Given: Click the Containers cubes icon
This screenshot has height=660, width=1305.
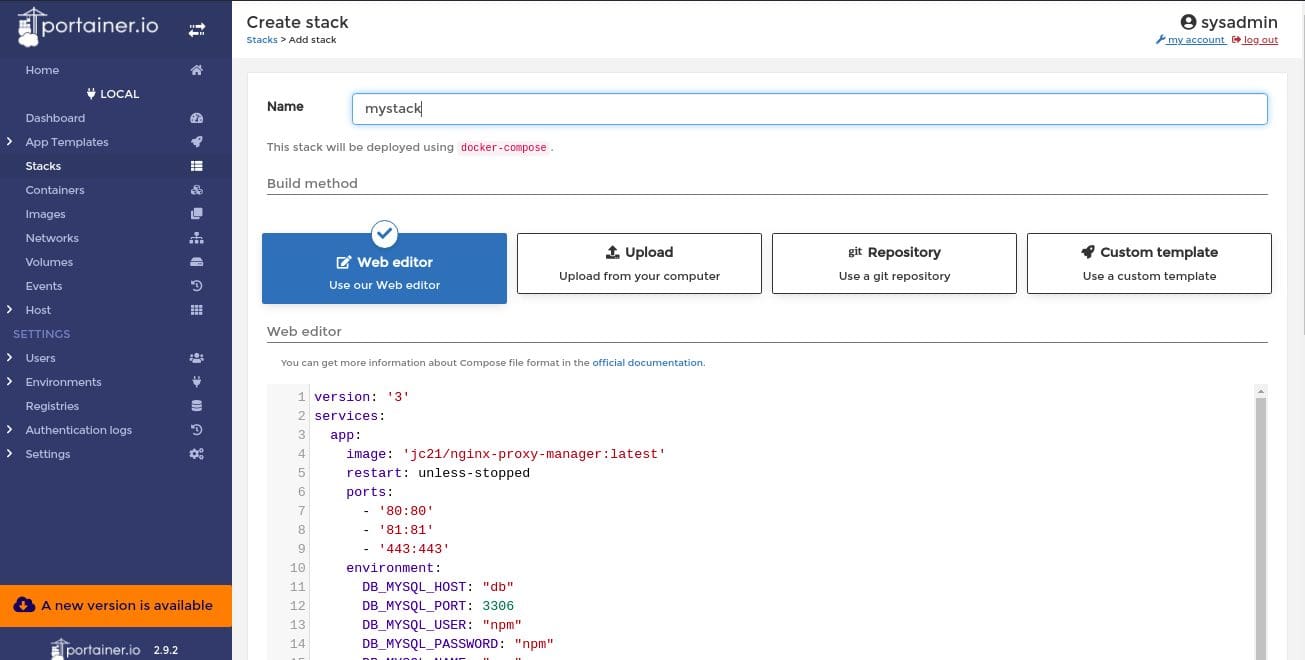Looking at the screenshot, I should point(197,190).
